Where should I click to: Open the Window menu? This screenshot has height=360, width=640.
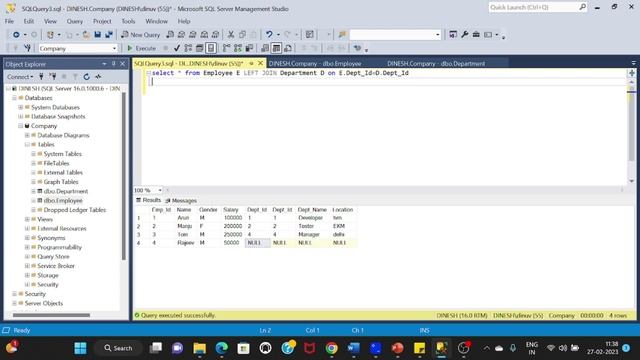pos(157,21)
